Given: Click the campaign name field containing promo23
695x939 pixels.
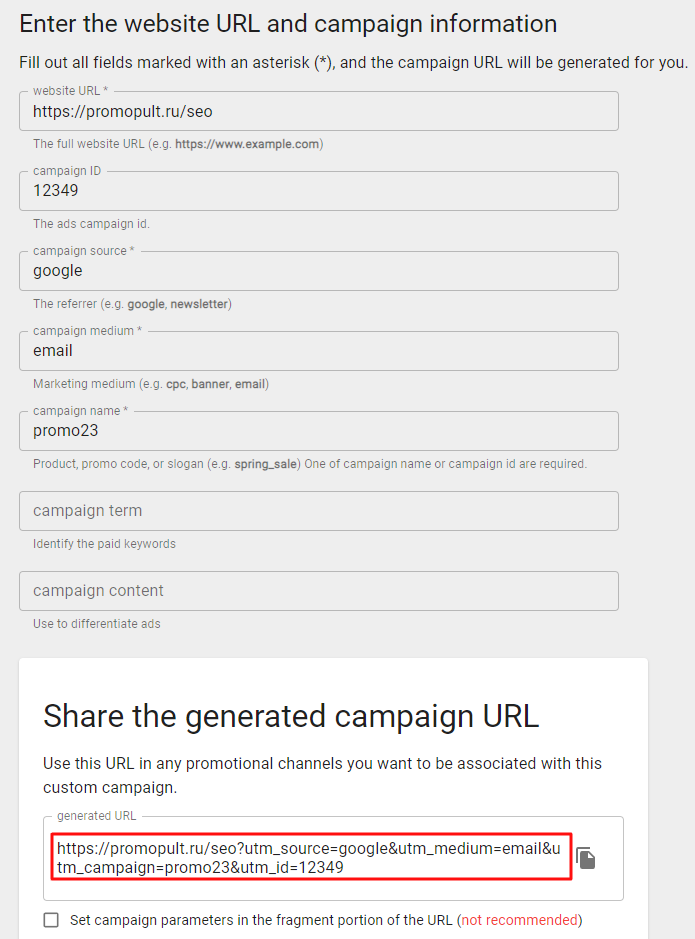Looking at the screenshot, I should (x=318, y=431).
